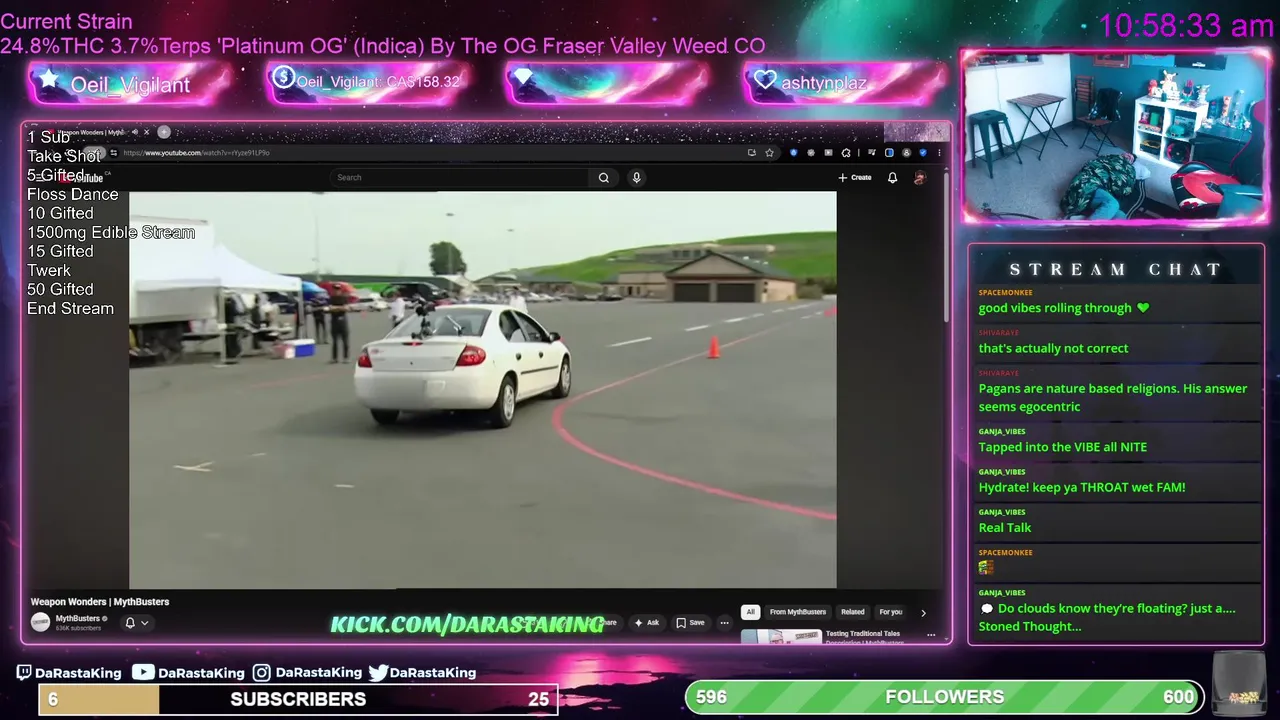Click the '1500mg Edible Stream' goal text
The image size is (1280, 720).
111,232
